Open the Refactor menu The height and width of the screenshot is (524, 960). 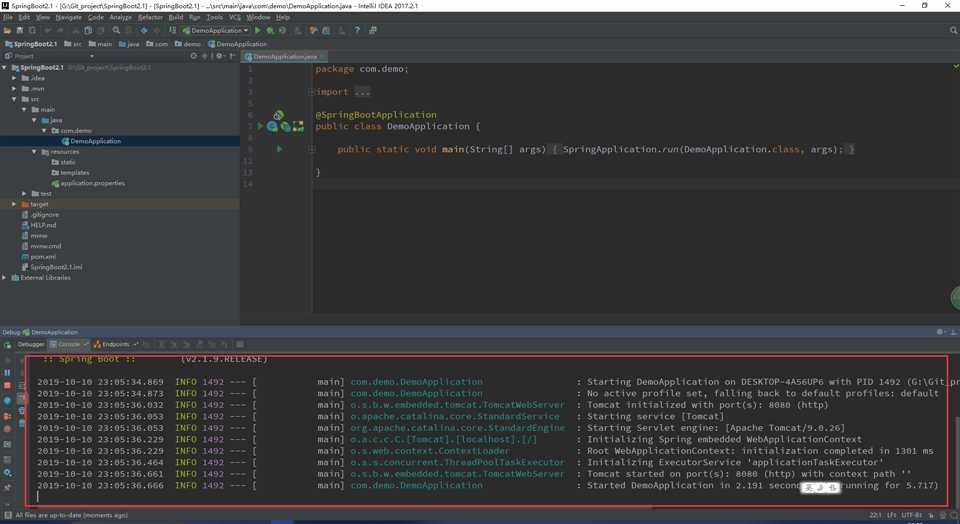[150, 17]
